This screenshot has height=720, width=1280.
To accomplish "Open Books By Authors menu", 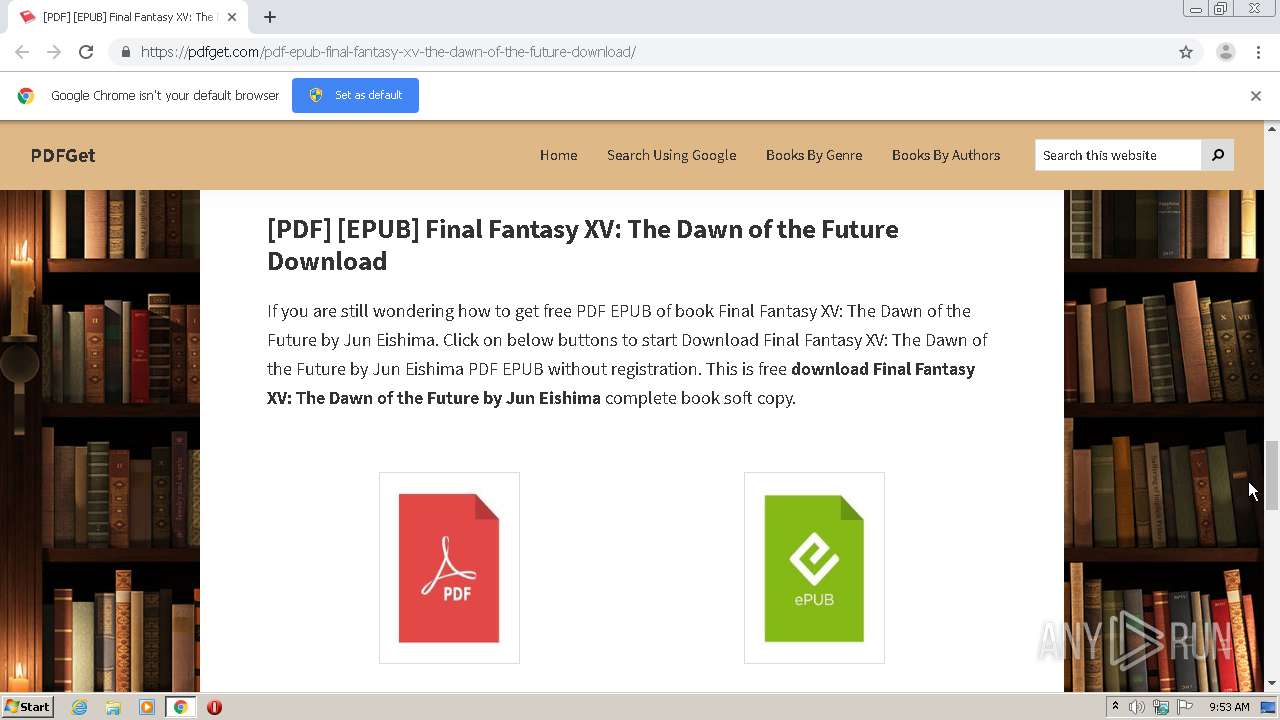I will tap(946, 155).
